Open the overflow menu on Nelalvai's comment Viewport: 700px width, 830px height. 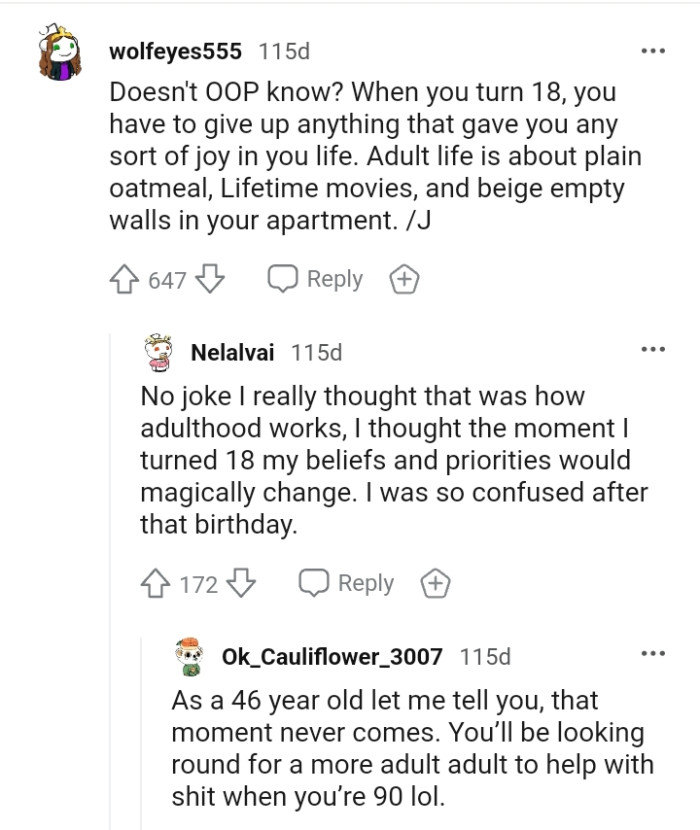654,348
